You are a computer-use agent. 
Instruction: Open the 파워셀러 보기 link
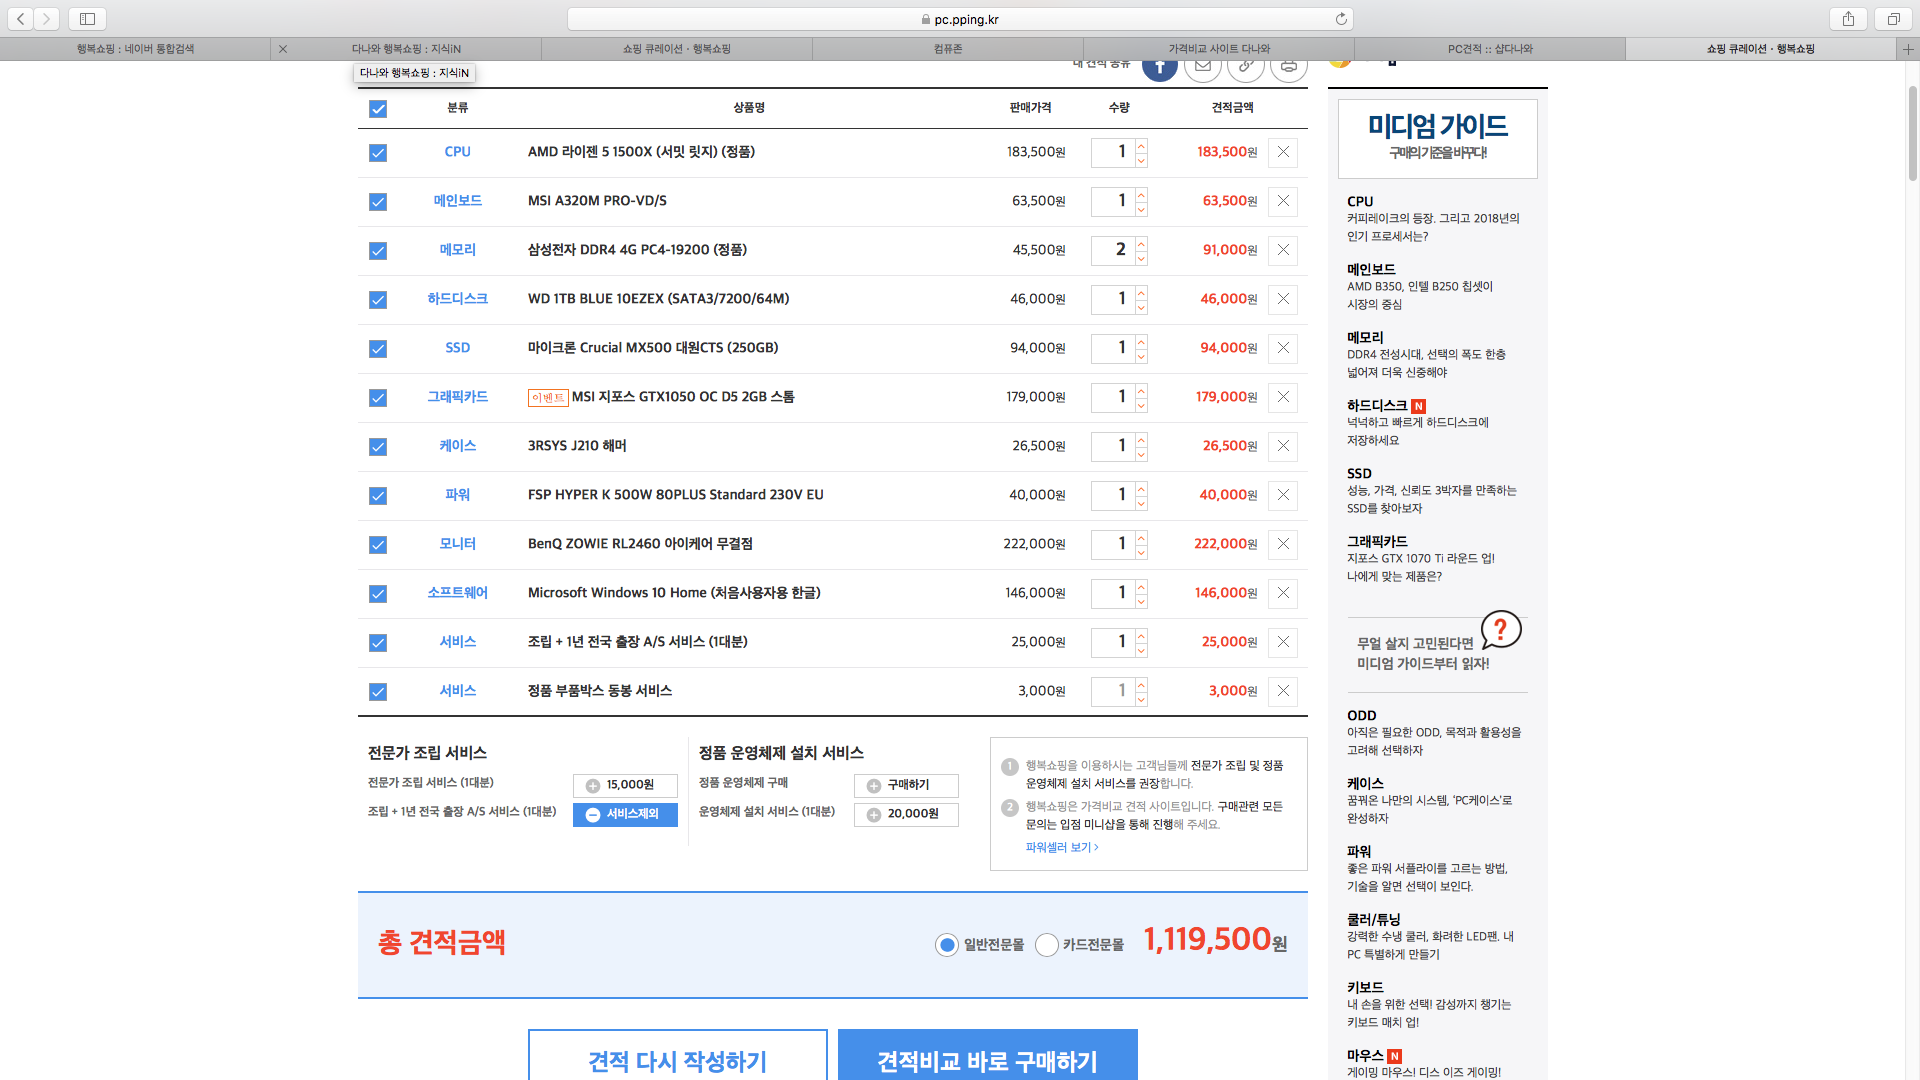pos(1061,848)
